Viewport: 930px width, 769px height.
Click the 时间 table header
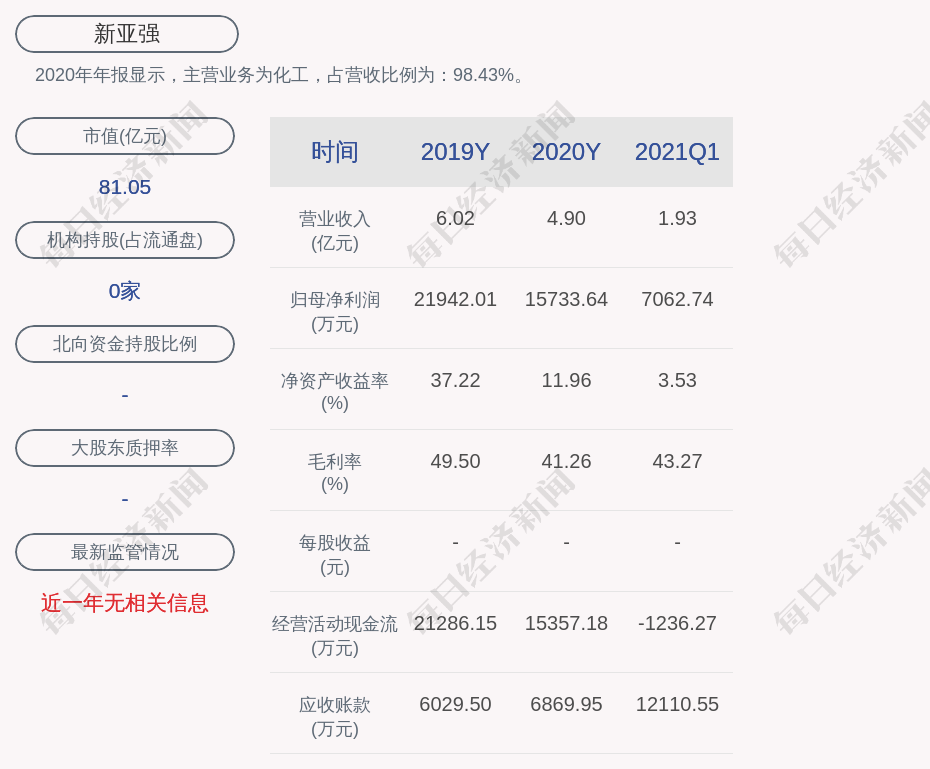335,152
